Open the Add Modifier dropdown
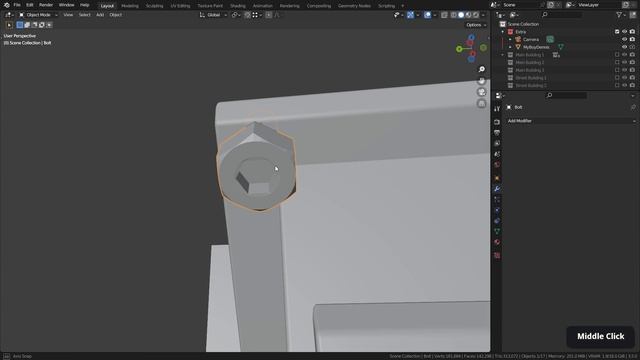The width and height of the screenshot is (640, 360). (571, 121)
